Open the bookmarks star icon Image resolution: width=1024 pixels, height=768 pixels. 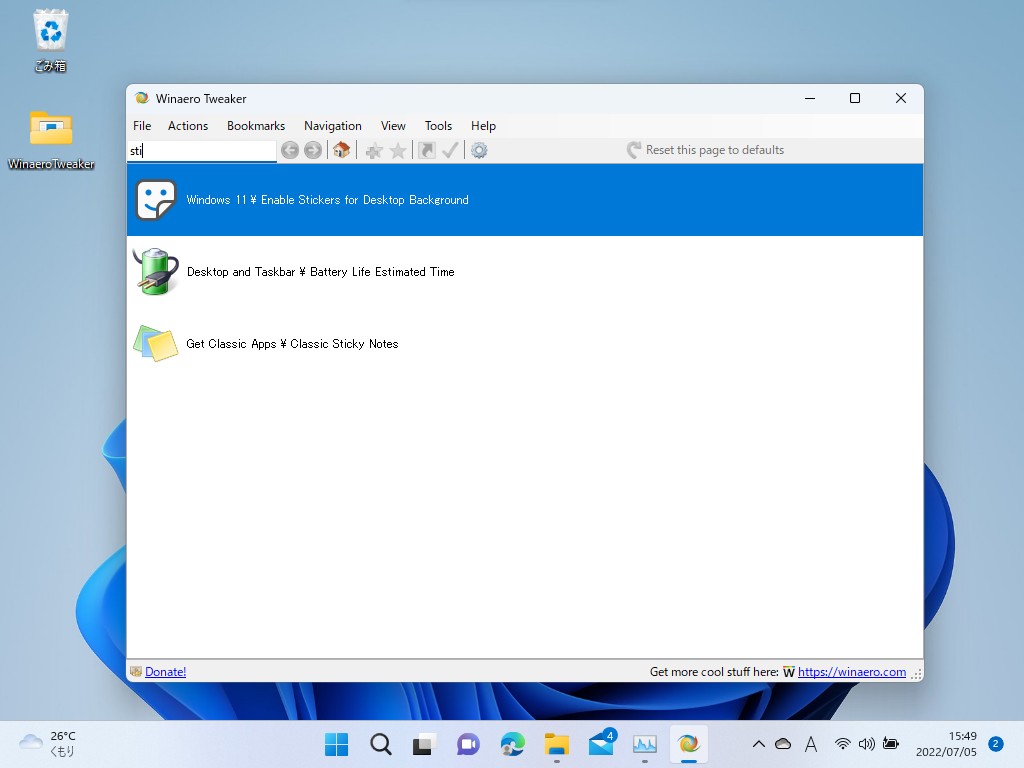click(398, 151)
